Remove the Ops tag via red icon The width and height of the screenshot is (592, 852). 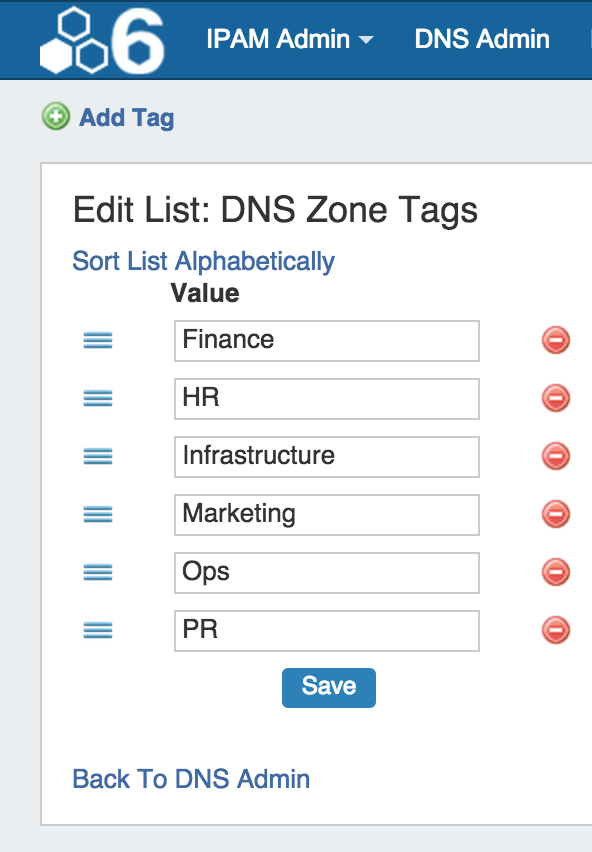click(x=556, y=572)
